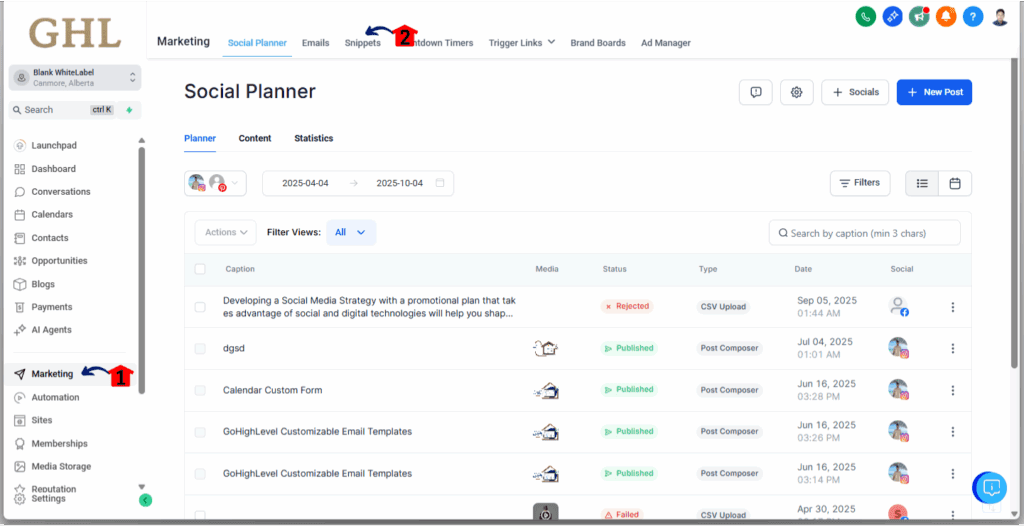Screen dimensions: 1024x526
Task: Click the blue help question mark icon
Action: [x=972, y=16]
